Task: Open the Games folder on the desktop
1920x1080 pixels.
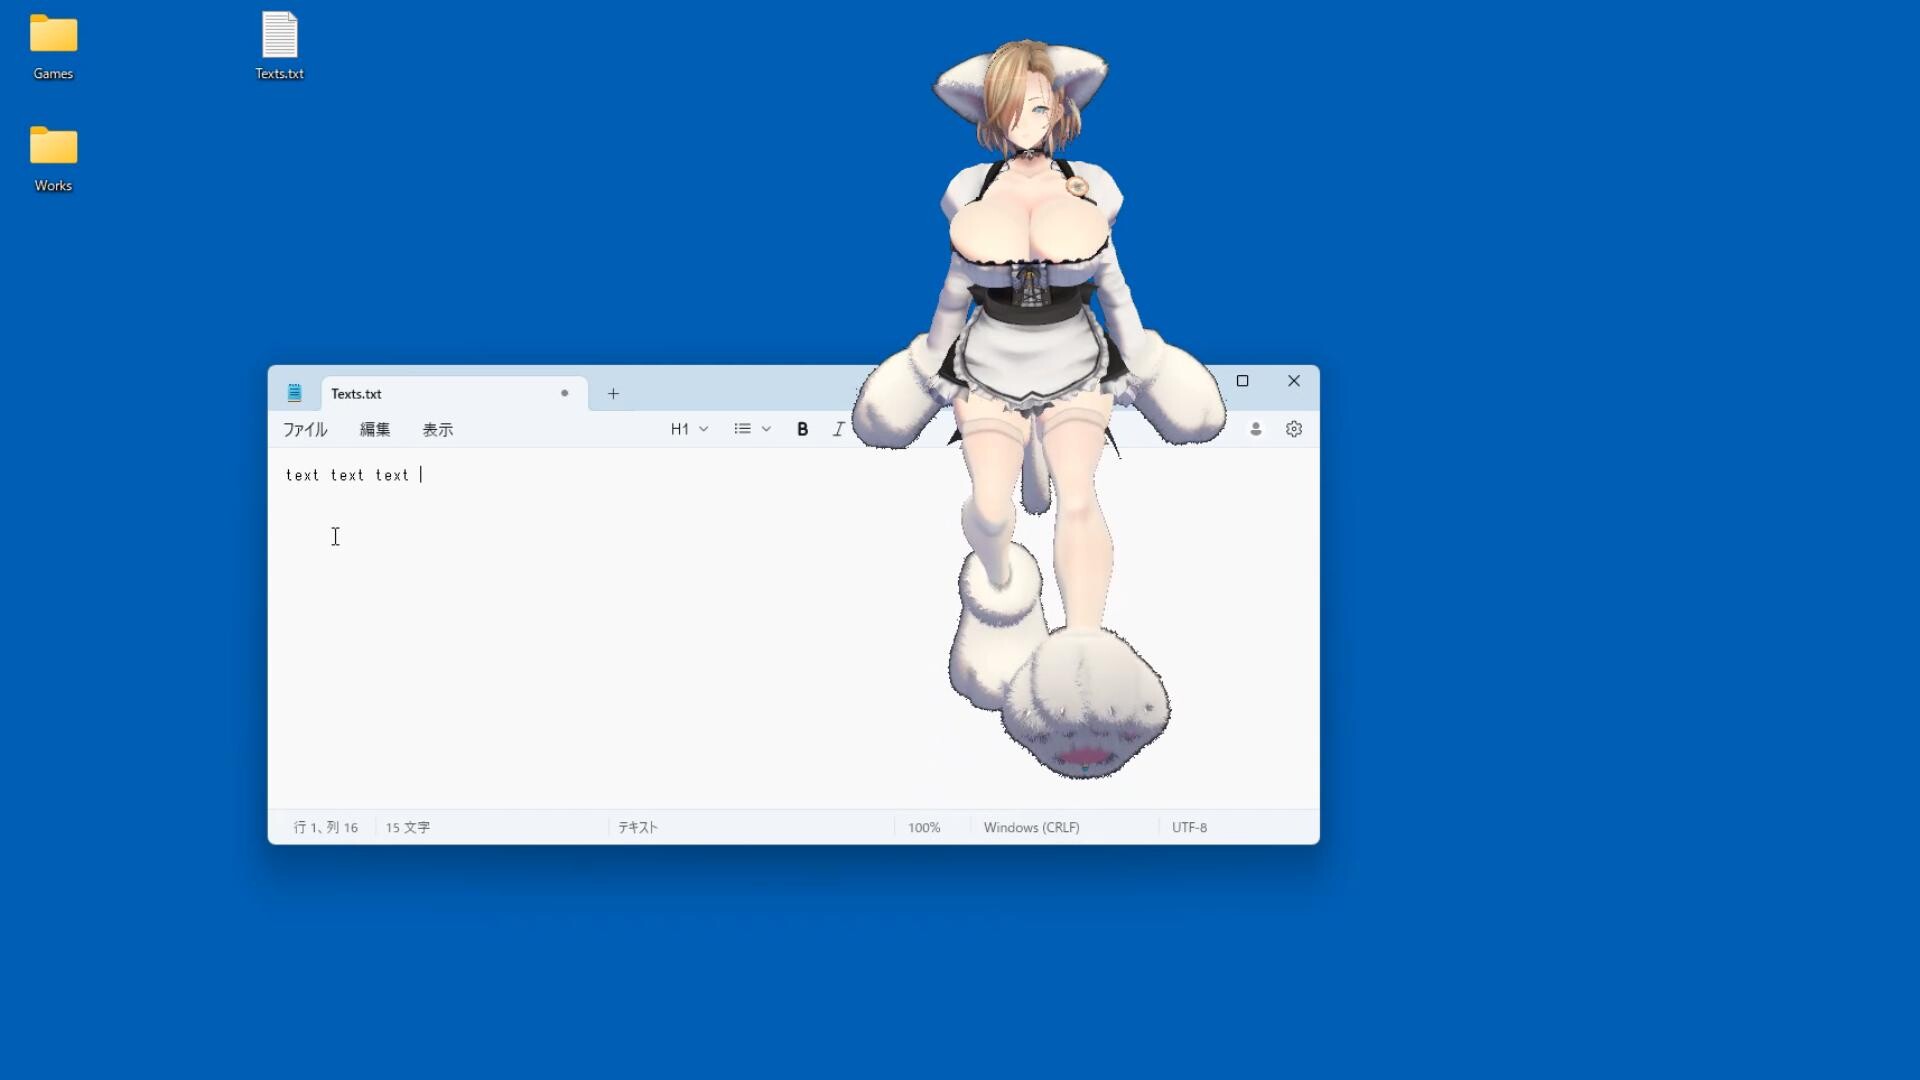Action: [x=52, y=40]
